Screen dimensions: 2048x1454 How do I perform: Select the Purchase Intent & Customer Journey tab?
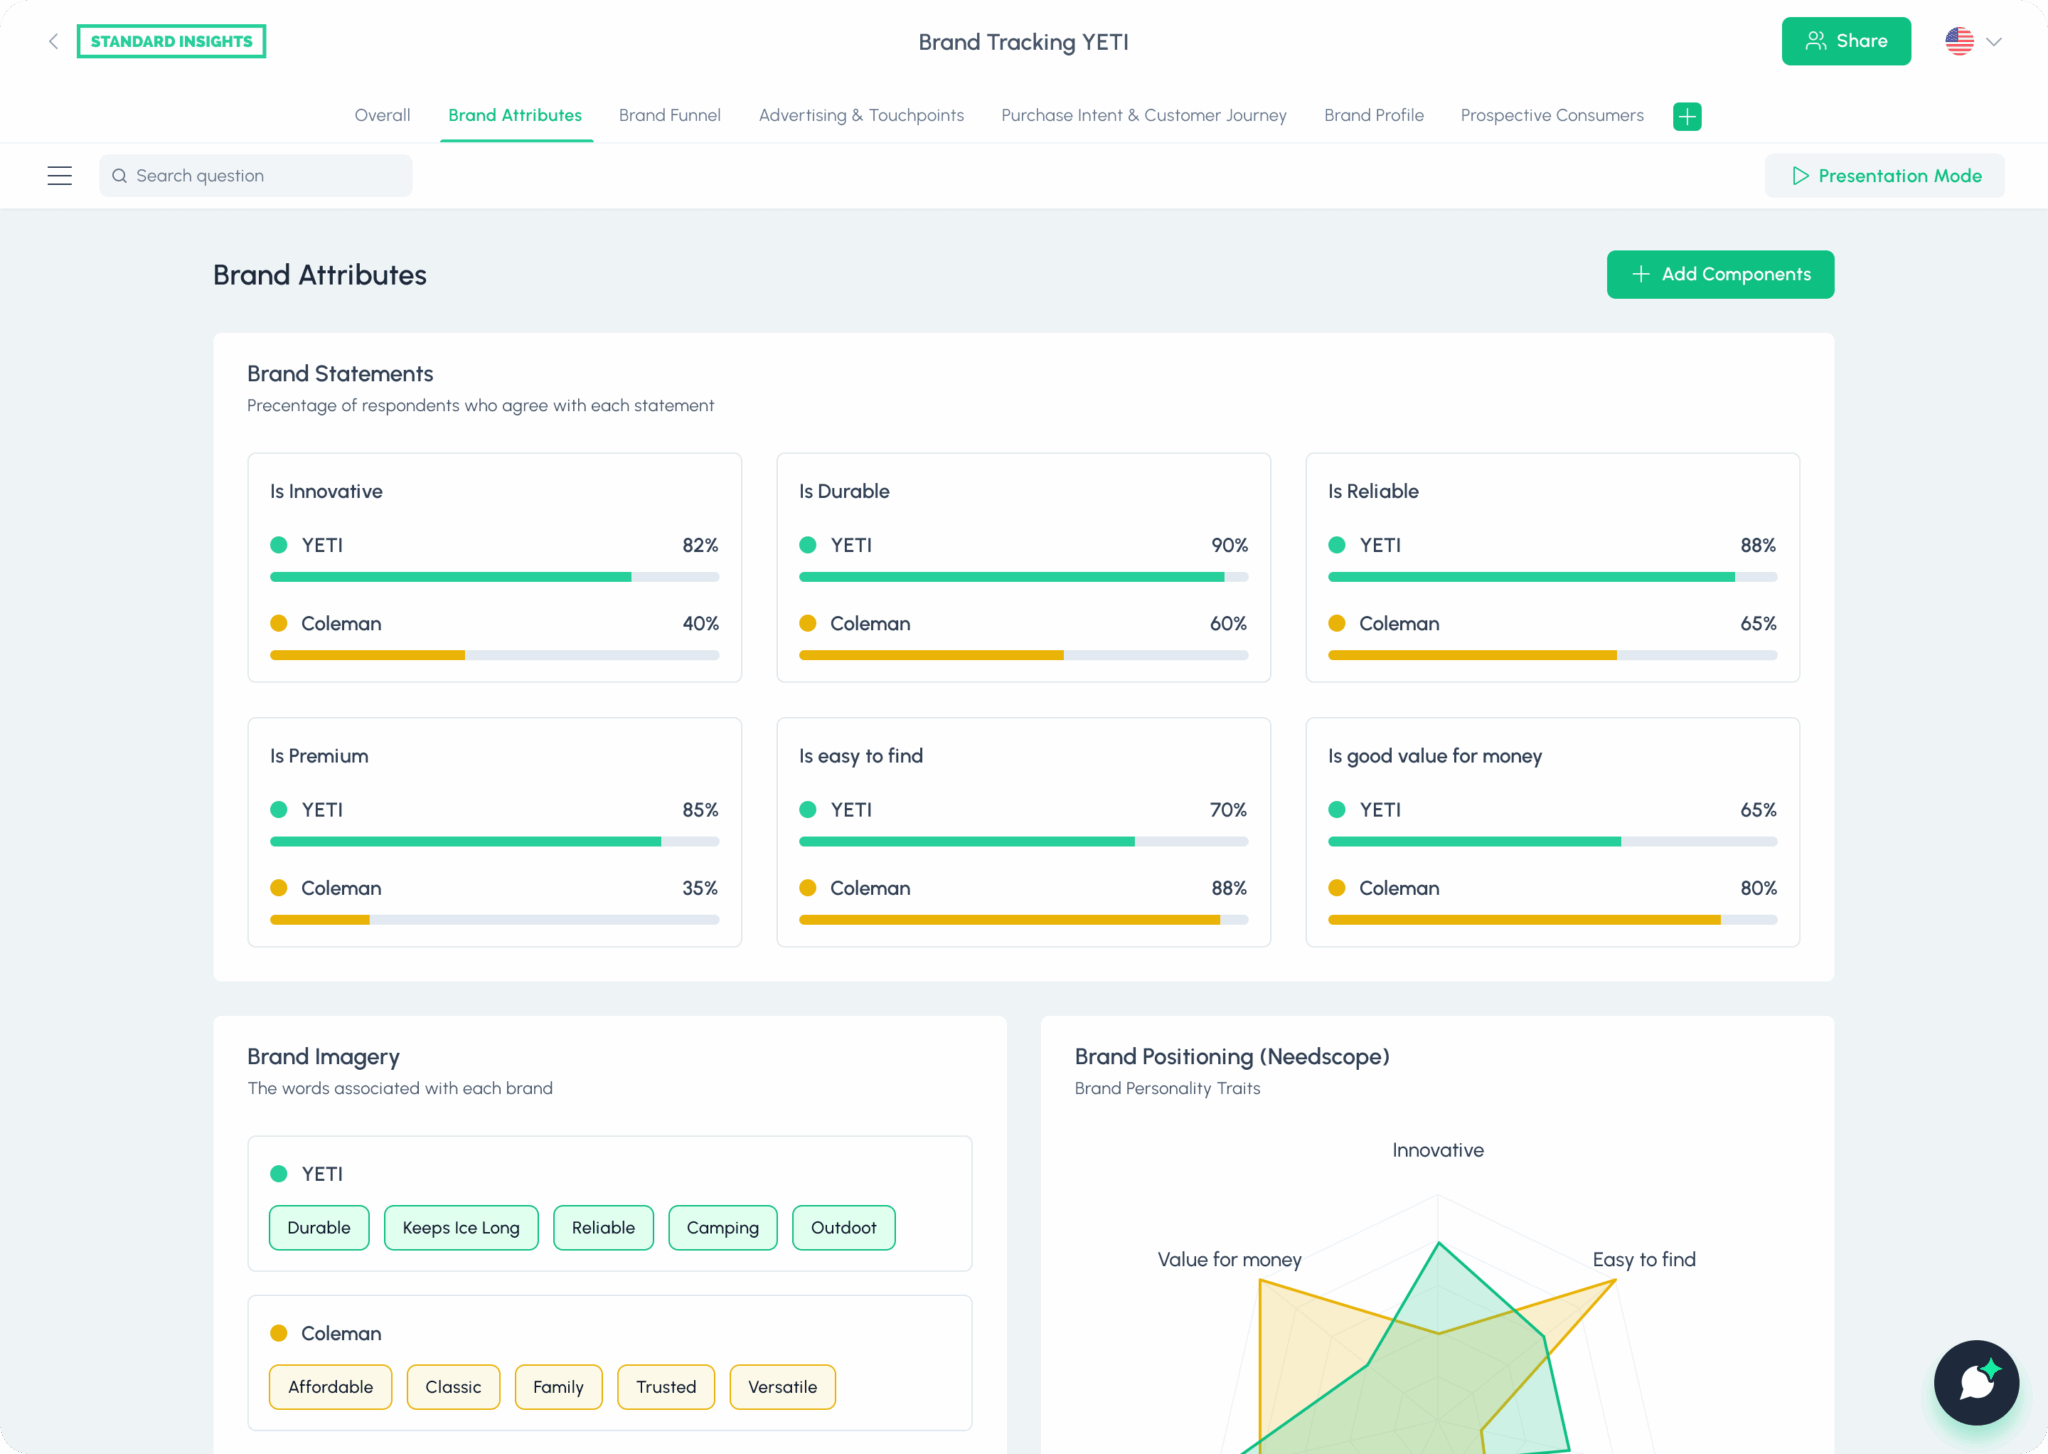click(1143, 115)
